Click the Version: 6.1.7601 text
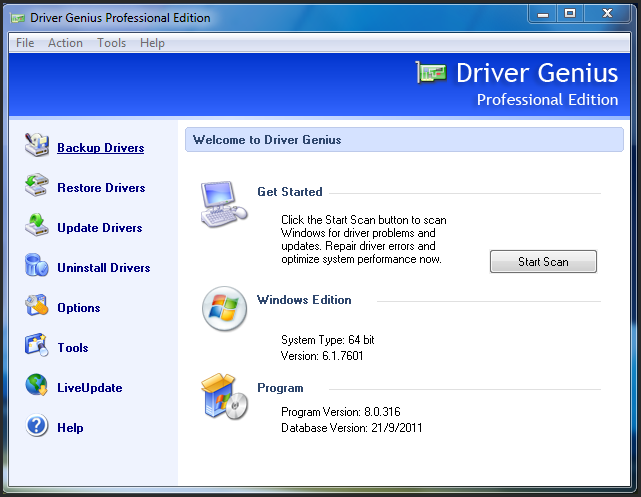The image size is (641, 497). coord(322,356)
